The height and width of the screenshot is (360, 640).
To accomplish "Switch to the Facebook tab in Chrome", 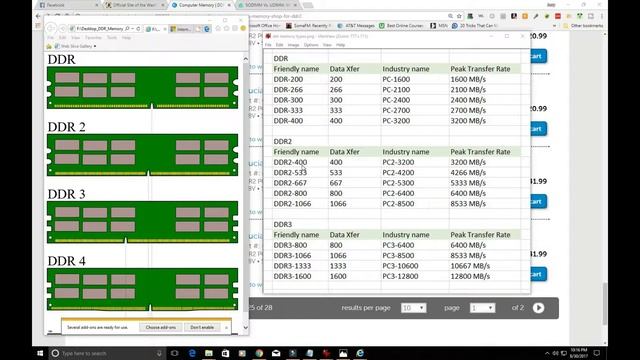I will pos(68,5).
